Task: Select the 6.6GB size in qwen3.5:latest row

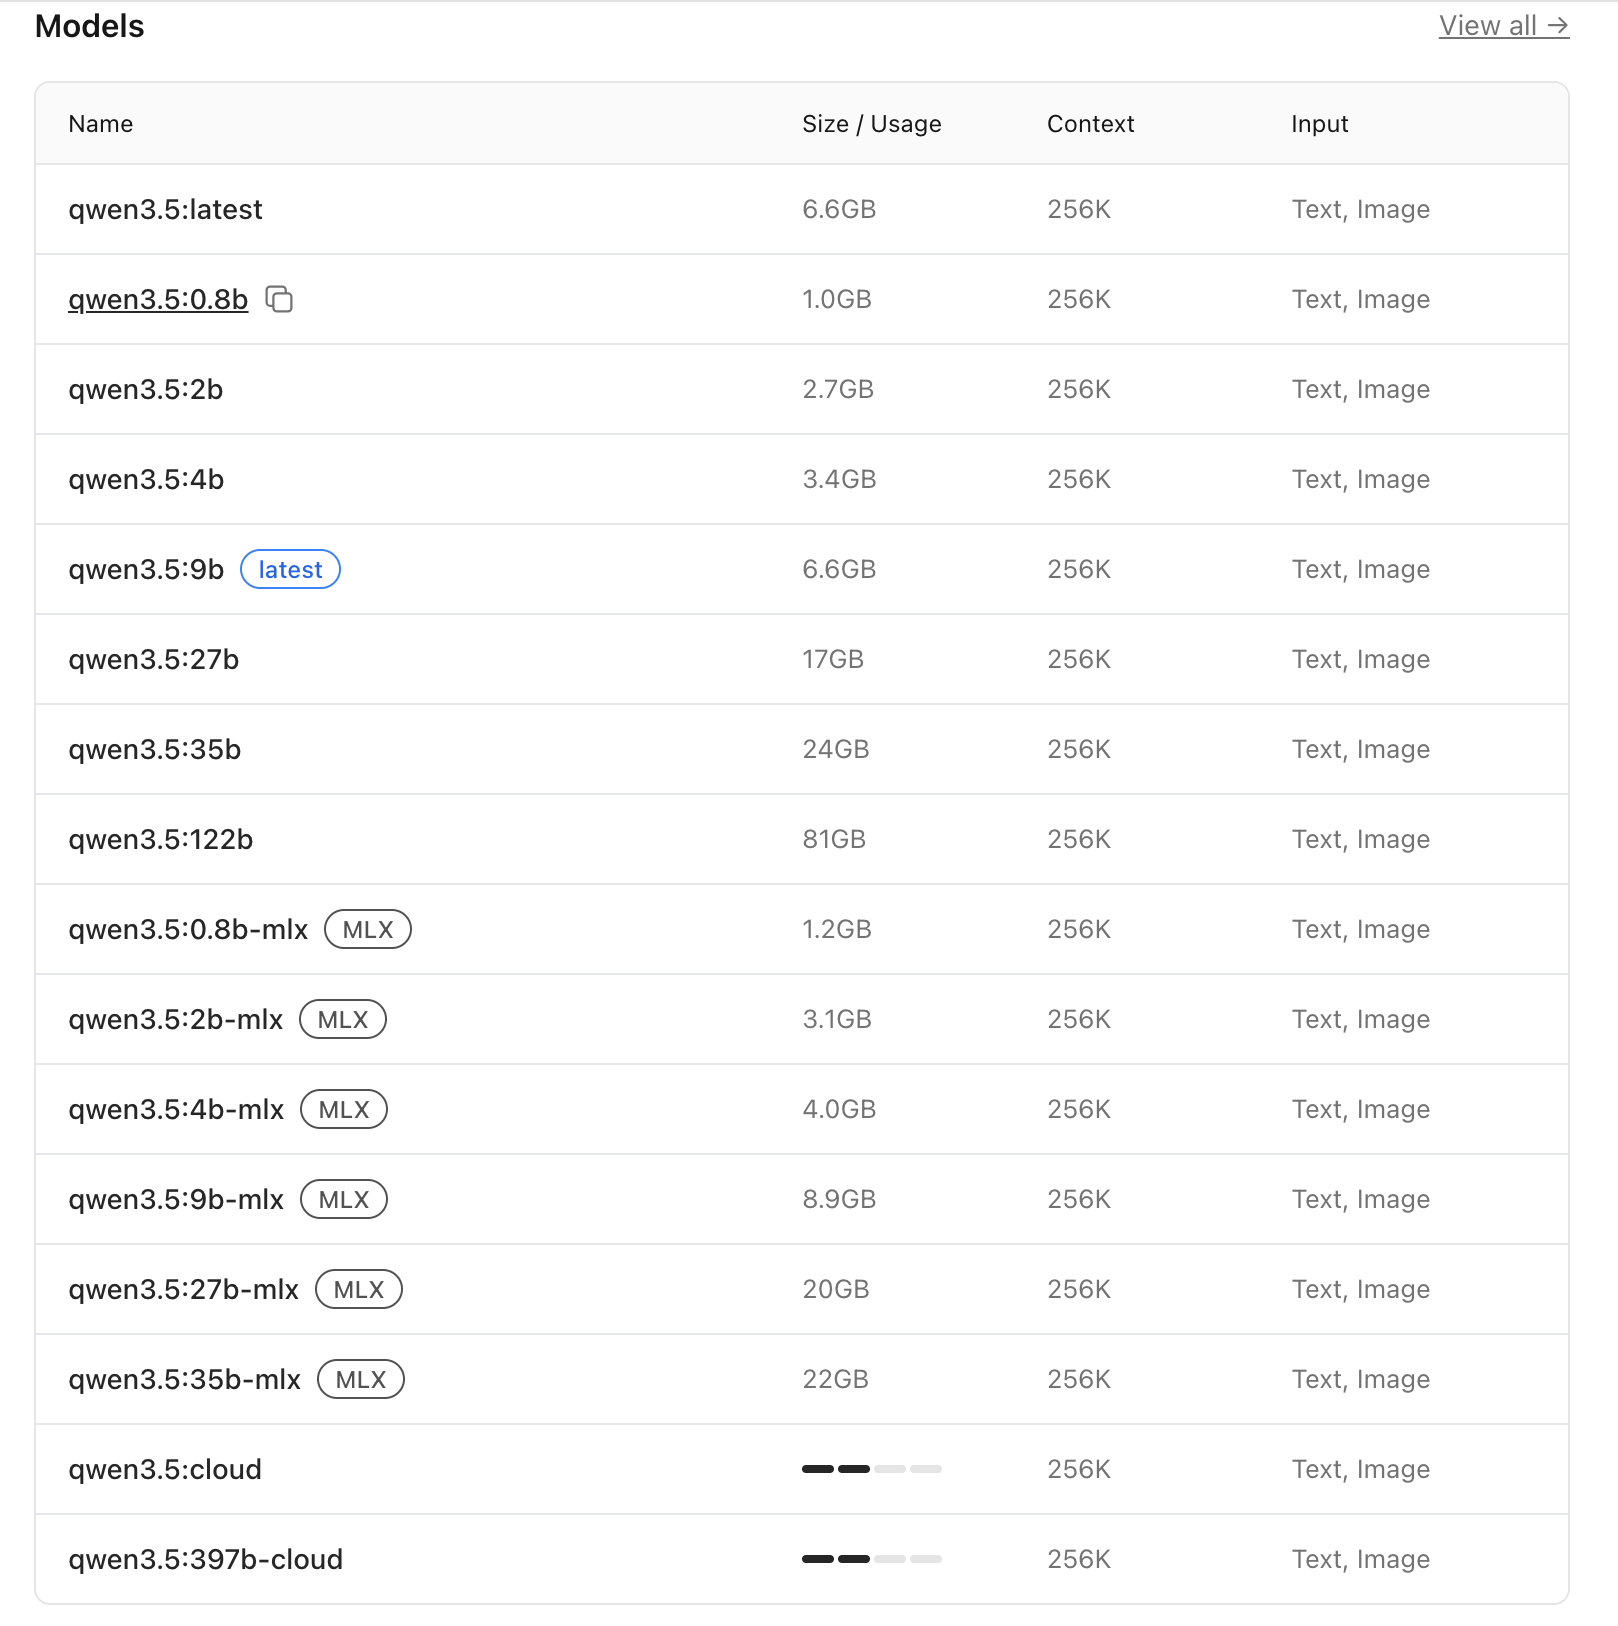Action: pos(839,209)
